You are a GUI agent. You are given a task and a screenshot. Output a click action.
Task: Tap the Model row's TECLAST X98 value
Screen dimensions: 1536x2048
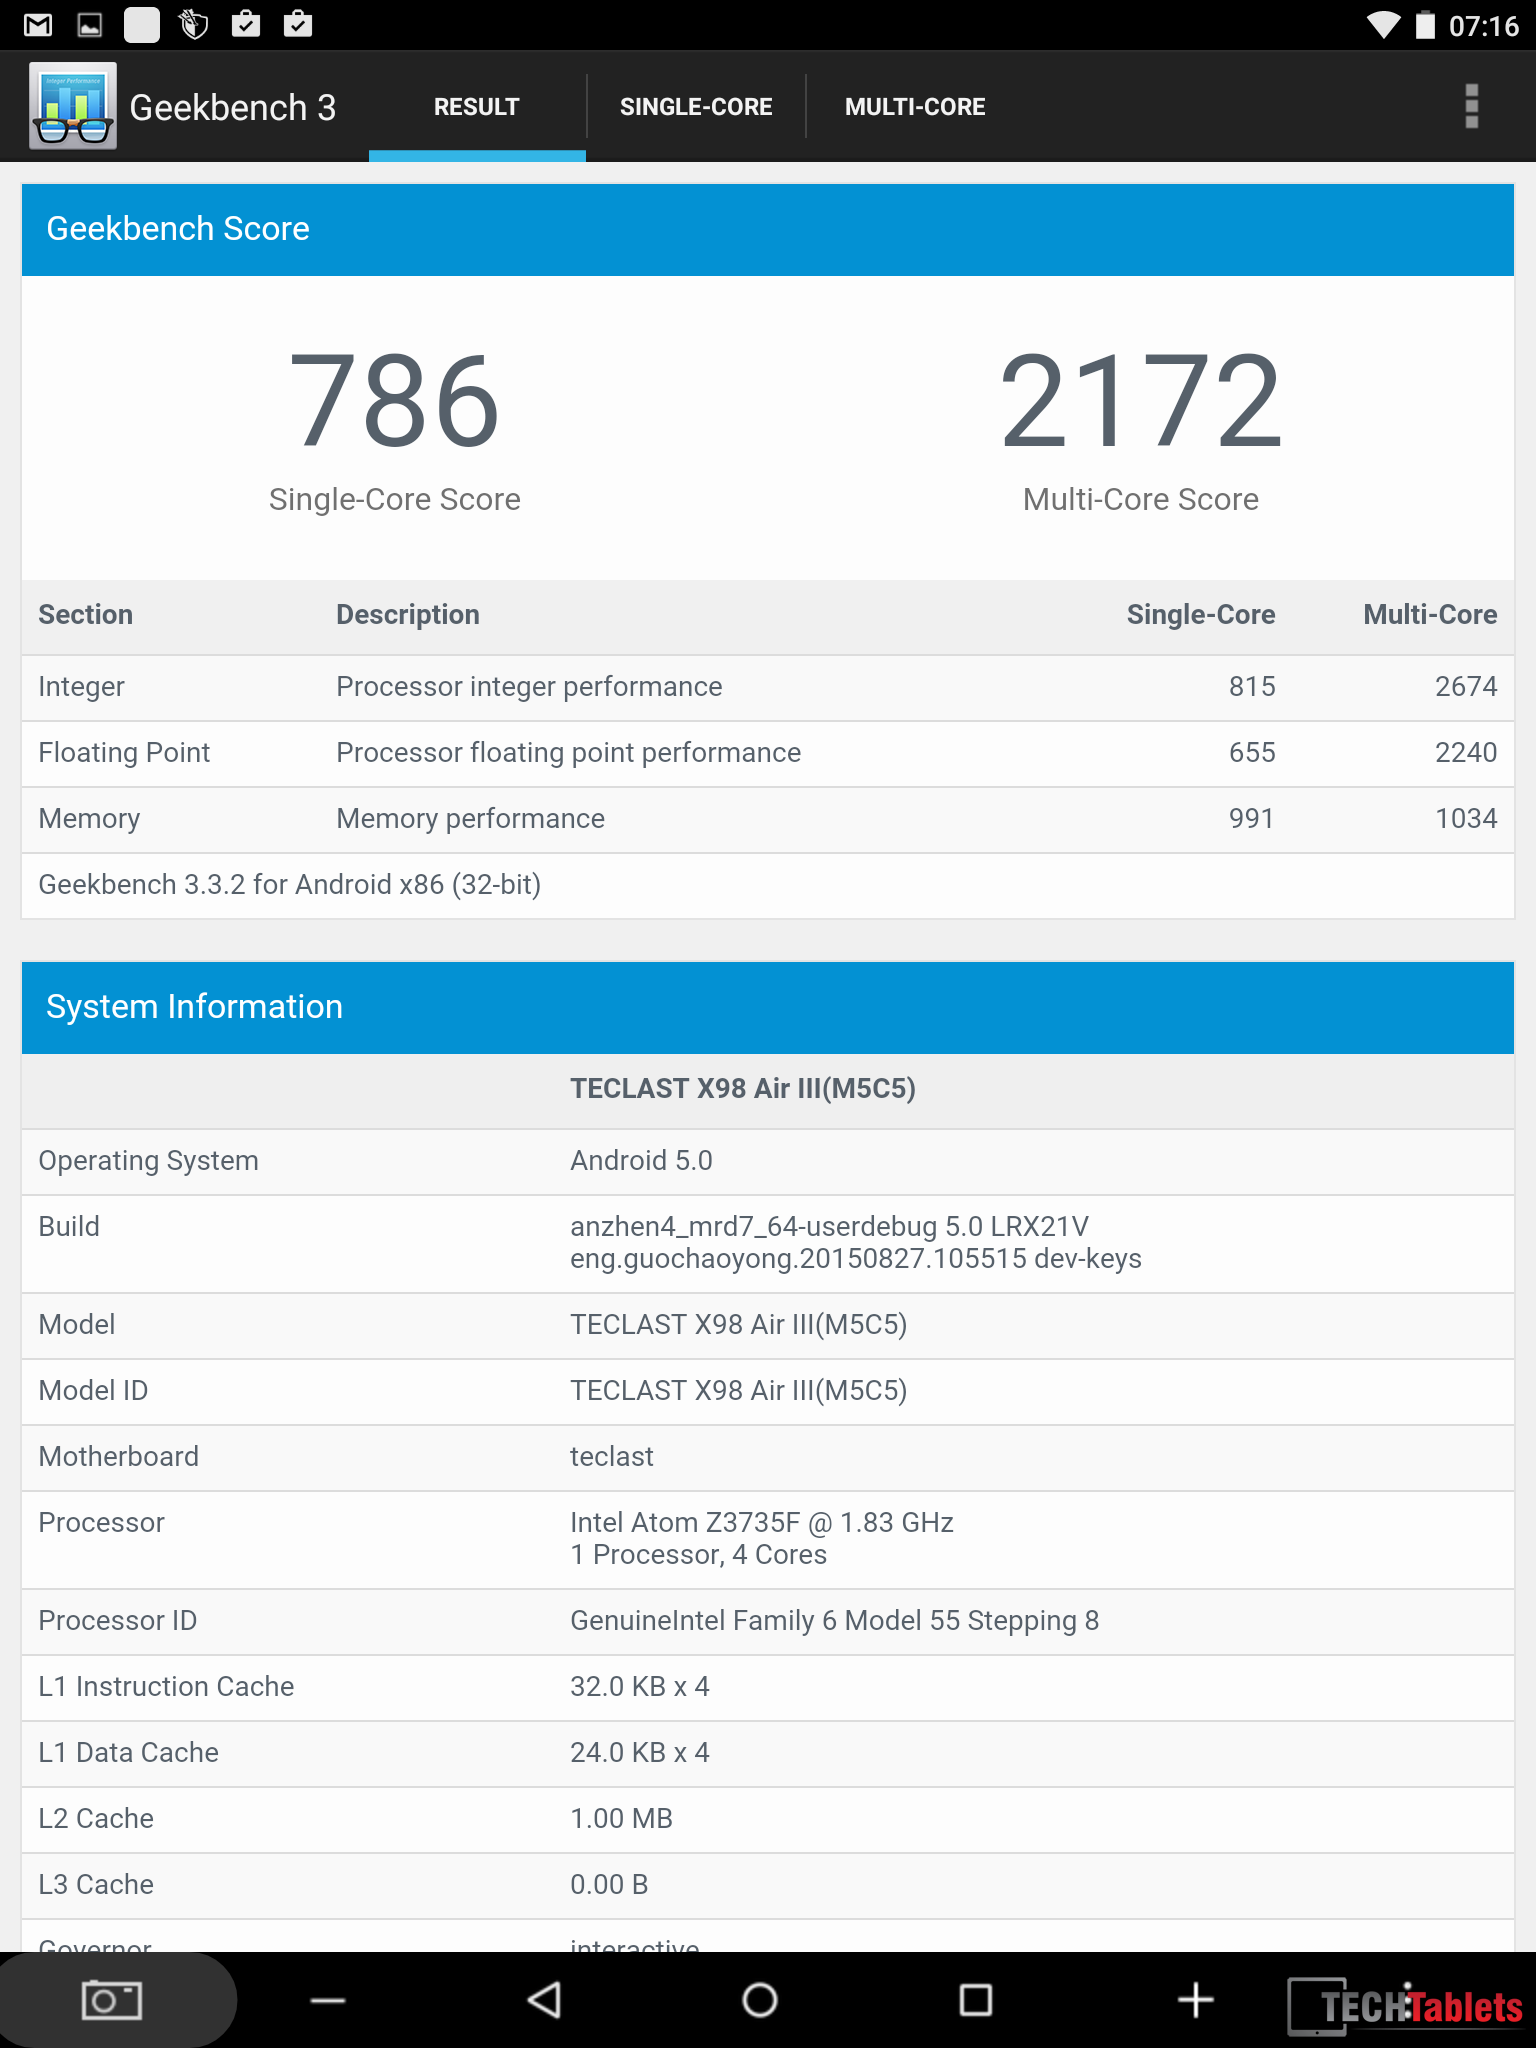[x=739, y=1325]
